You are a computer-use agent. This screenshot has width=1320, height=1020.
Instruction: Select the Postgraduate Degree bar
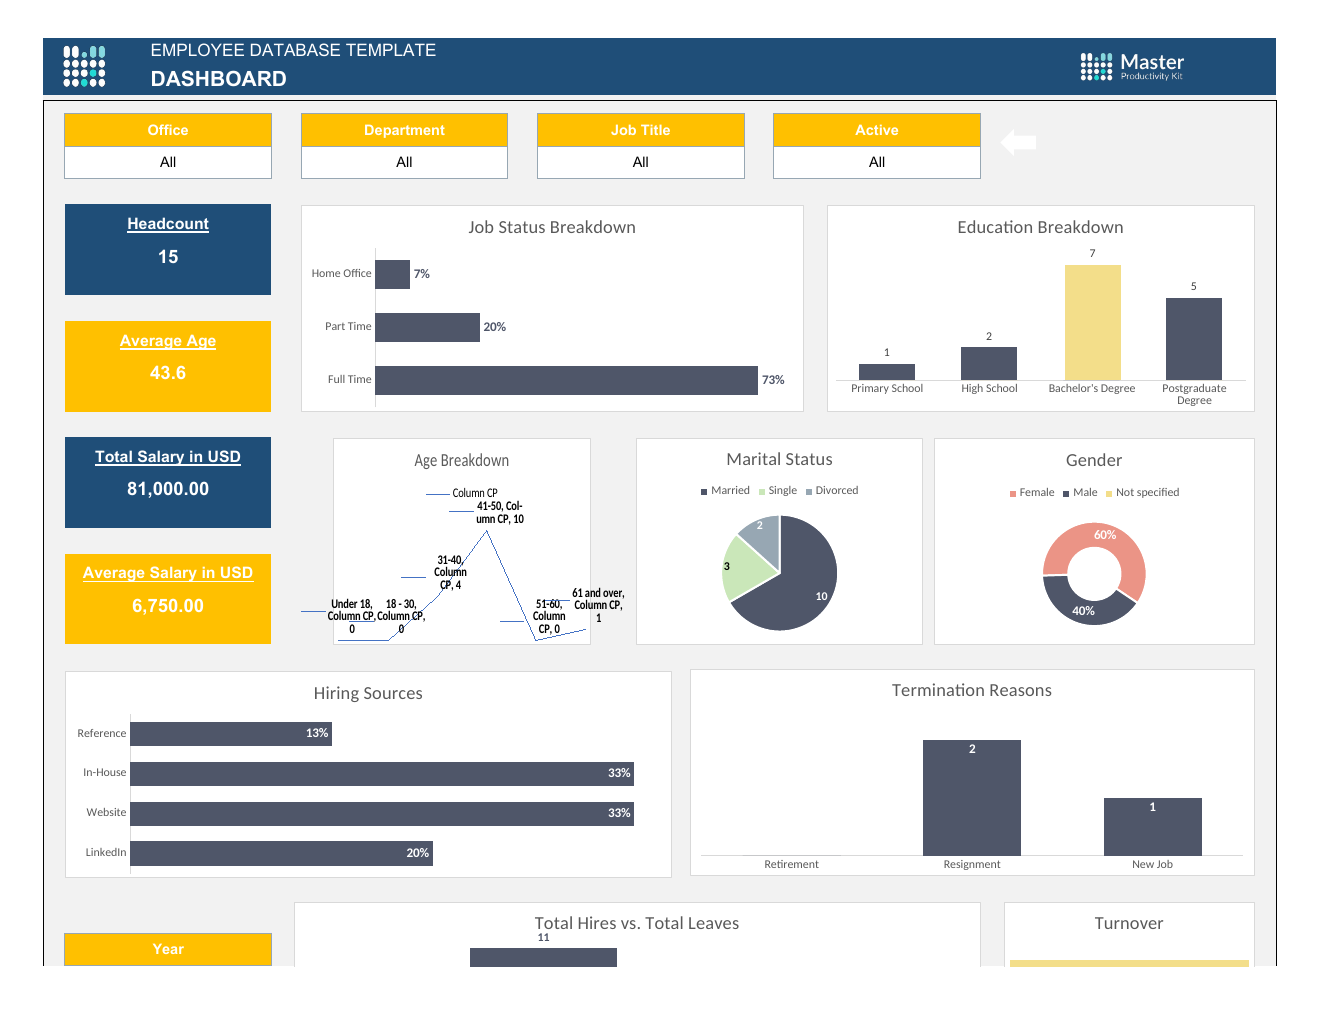pyautogui.click(x=1194, y=339)
